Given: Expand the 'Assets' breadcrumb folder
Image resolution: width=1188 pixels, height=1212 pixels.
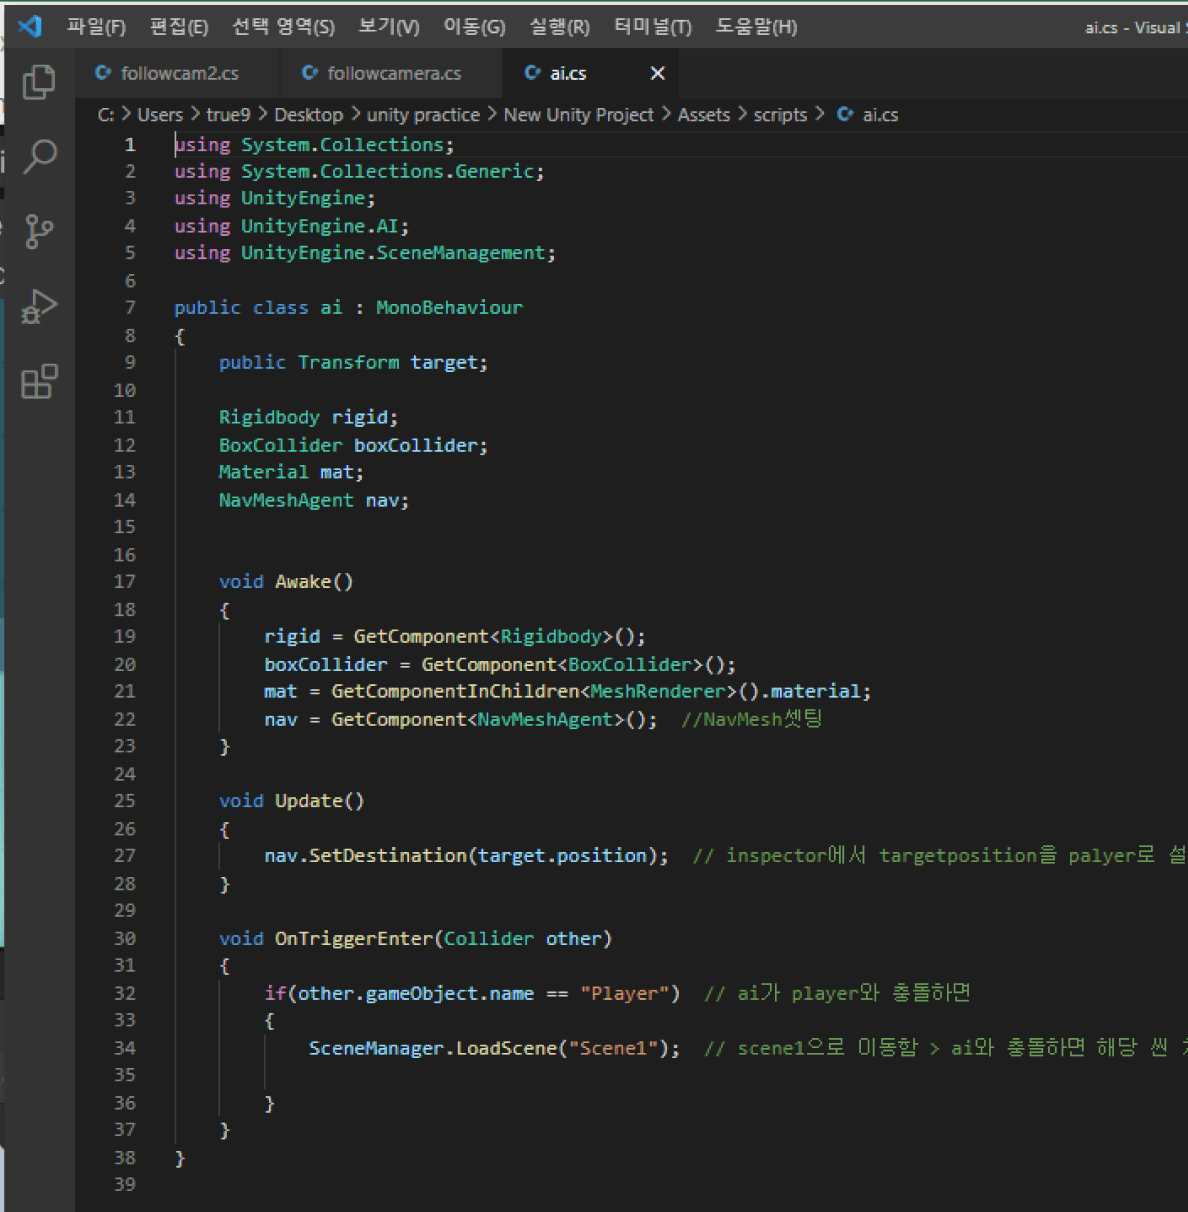Looking at the screenshot, I should coord(703,115).
